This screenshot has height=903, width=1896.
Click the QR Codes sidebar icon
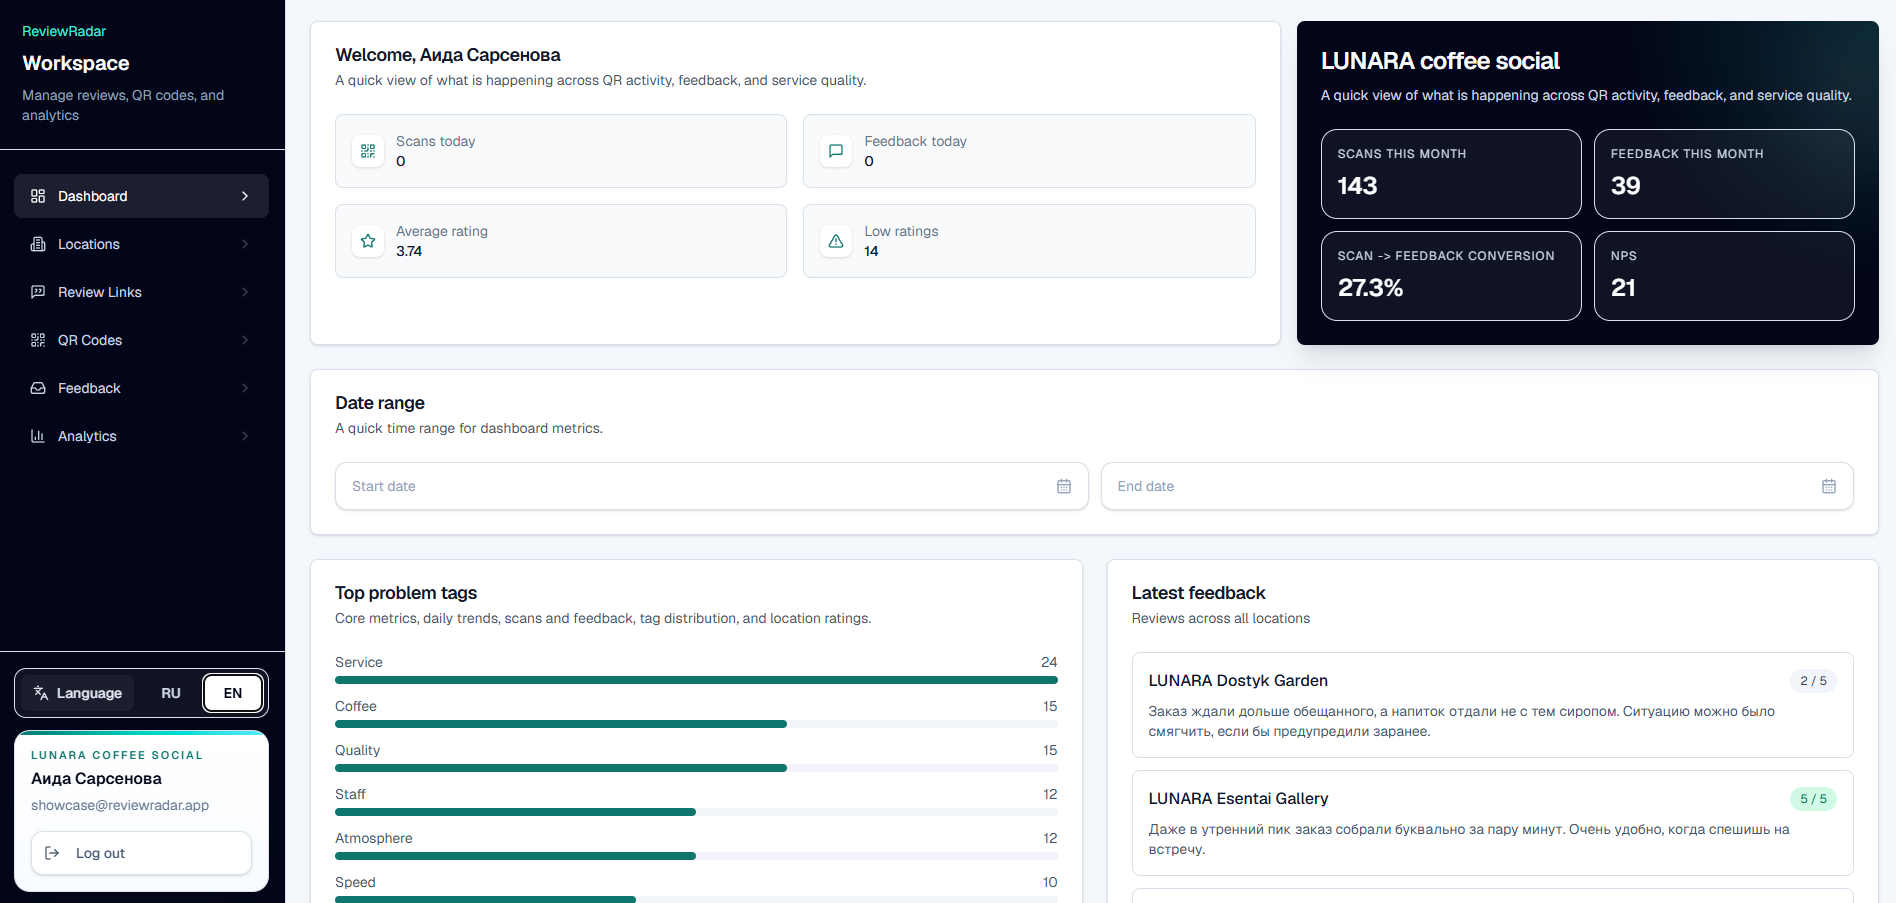tap(38, 340)
